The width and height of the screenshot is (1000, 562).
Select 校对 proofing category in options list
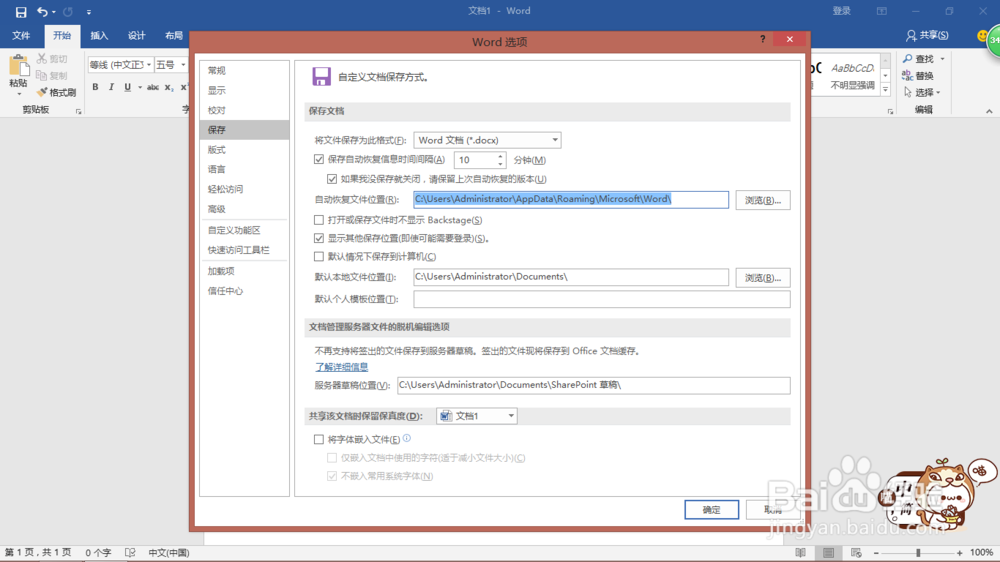[x=244, y=110]
